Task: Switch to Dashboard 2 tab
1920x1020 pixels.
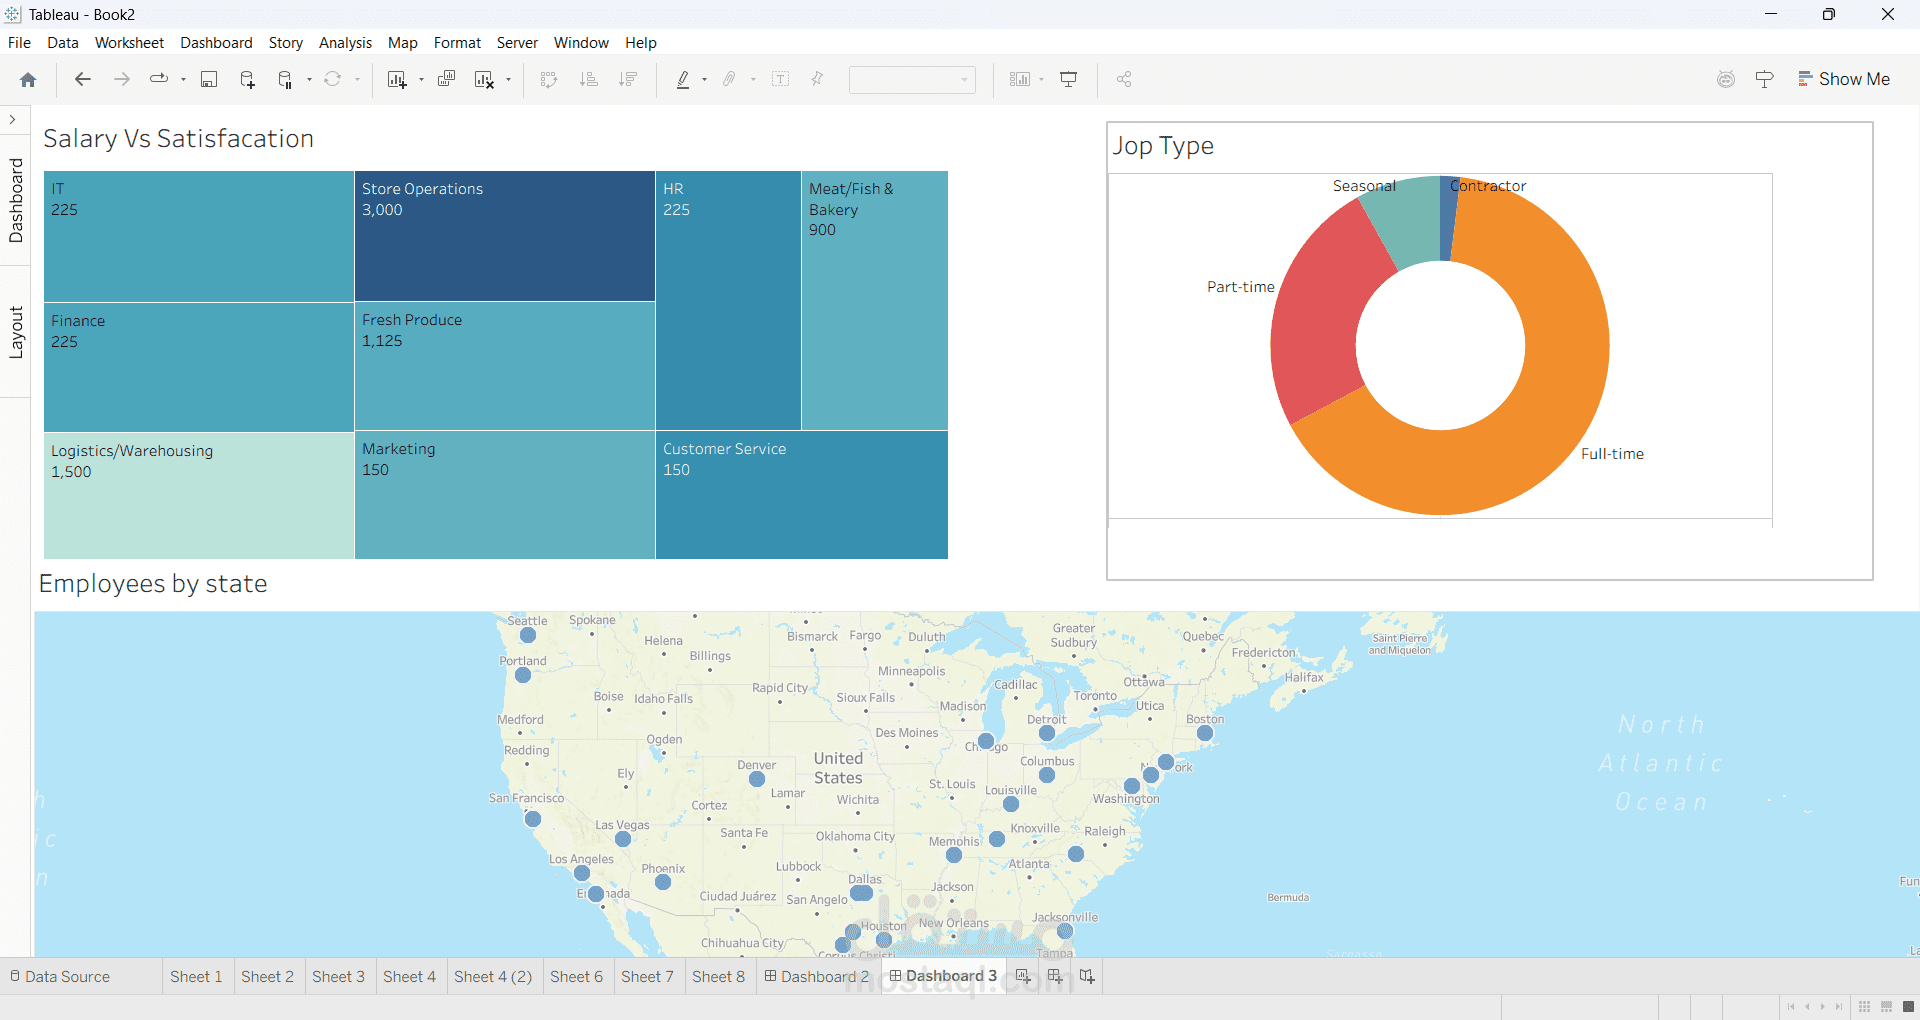Action: coord(817,976)
